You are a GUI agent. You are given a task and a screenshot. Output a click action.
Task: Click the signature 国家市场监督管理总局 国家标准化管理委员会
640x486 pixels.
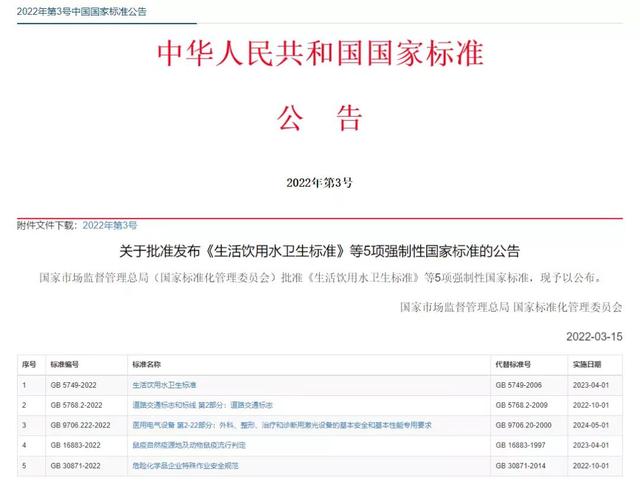coord(511,307)
